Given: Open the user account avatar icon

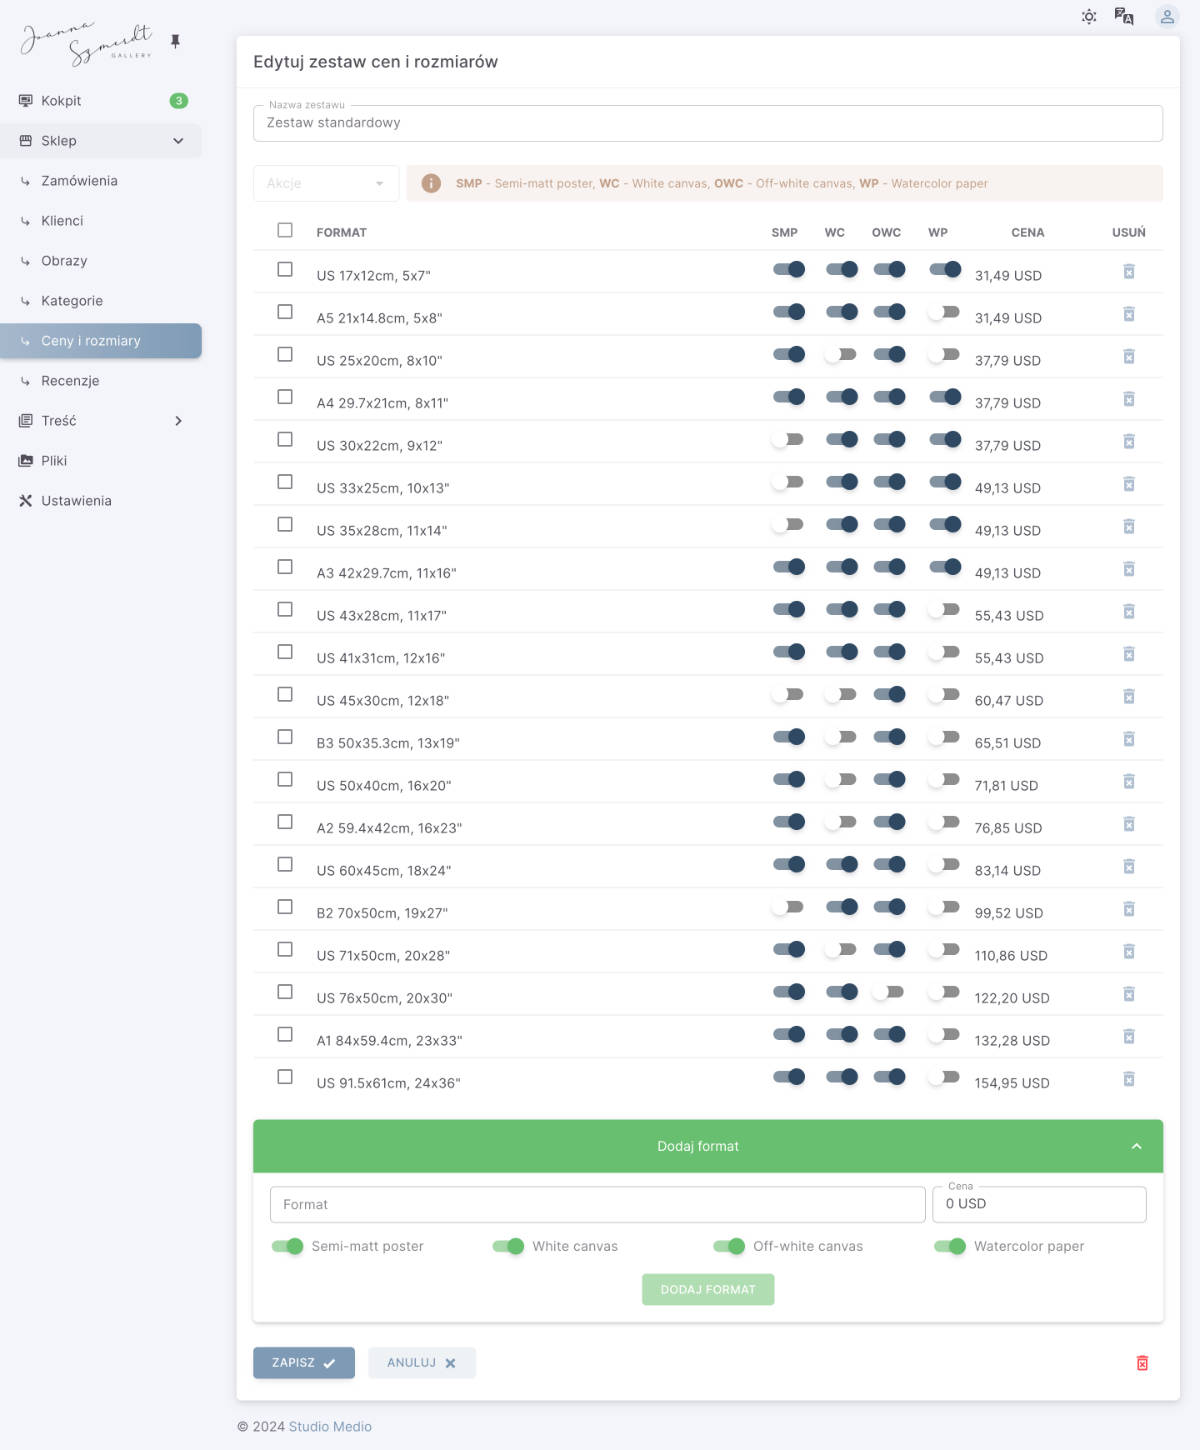Looking at the screenshot, I should pyautogui.click(x=1167, y=17).
